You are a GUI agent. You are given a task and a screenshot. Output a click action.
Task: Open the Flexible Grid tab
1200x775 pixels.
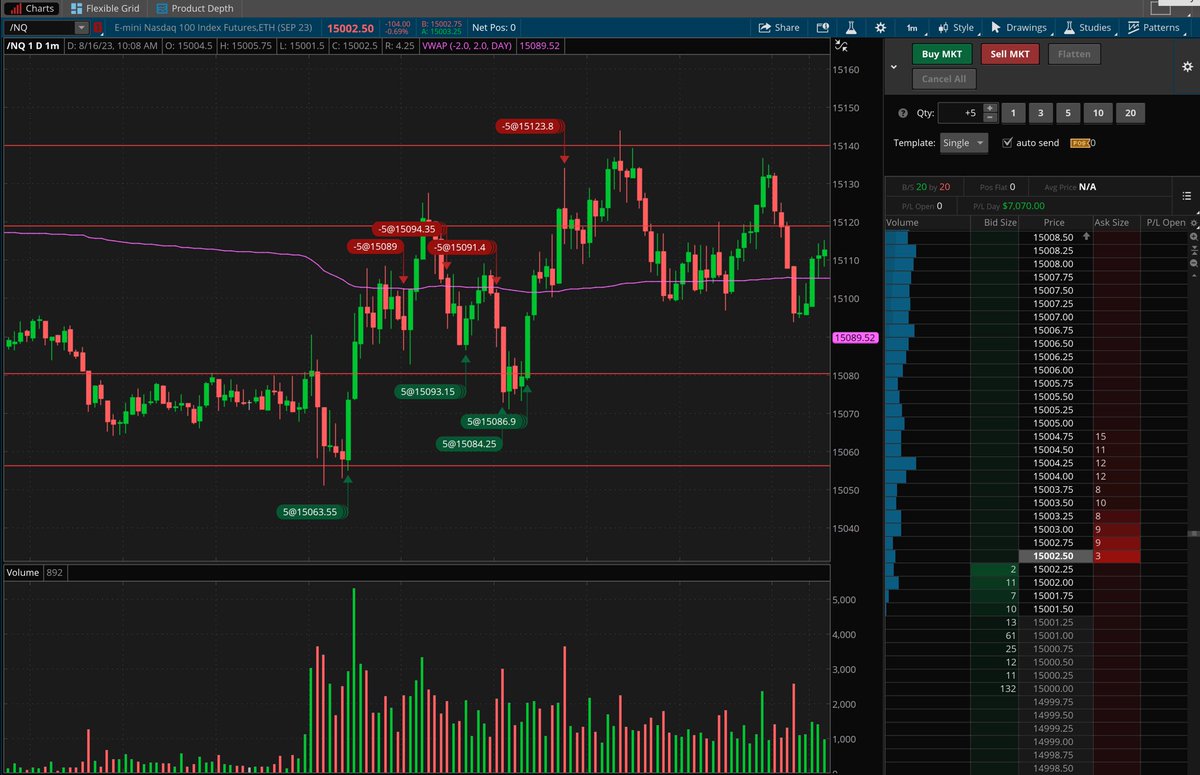(107, 8)
